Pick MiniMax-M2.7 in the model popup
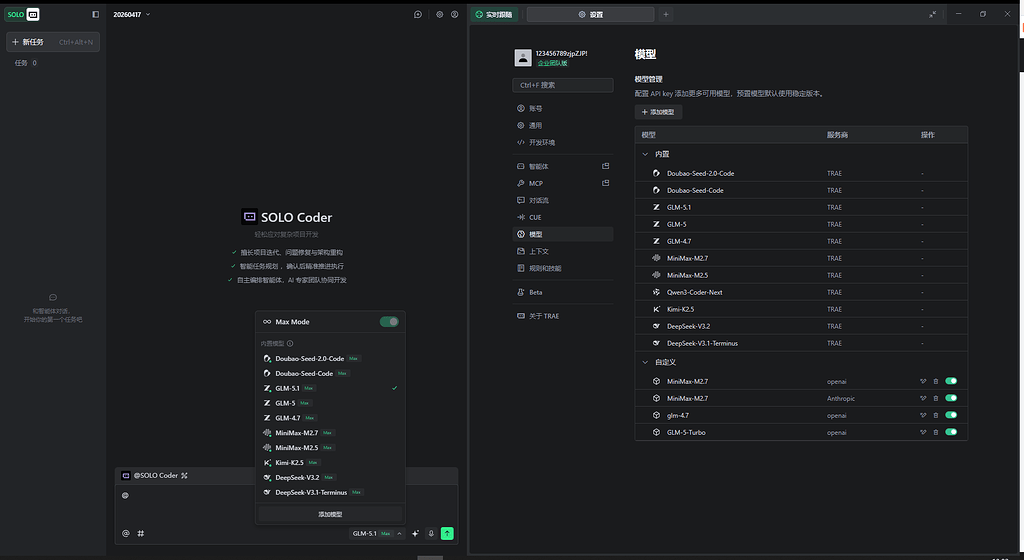 click(330, 433)
